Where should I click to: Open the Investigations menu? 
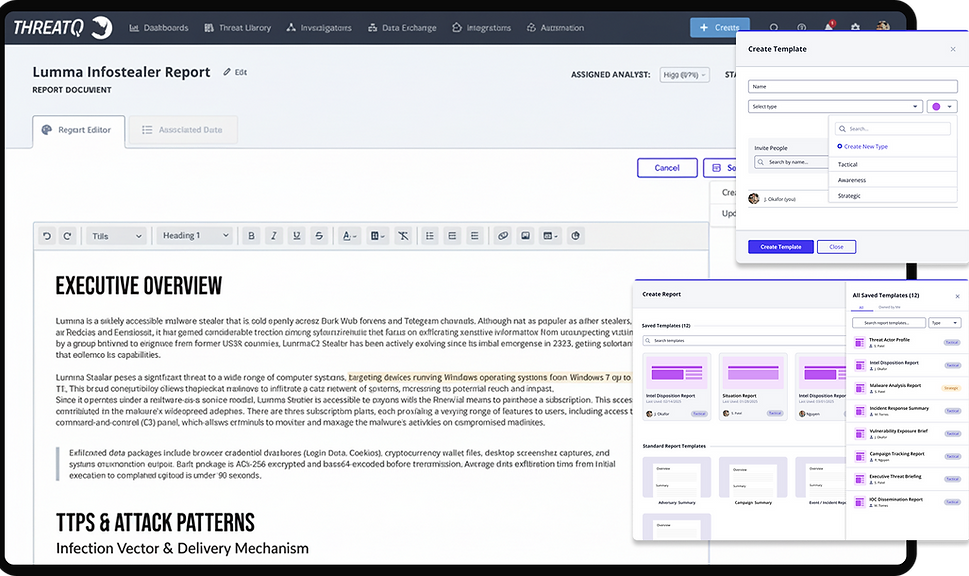319,28
